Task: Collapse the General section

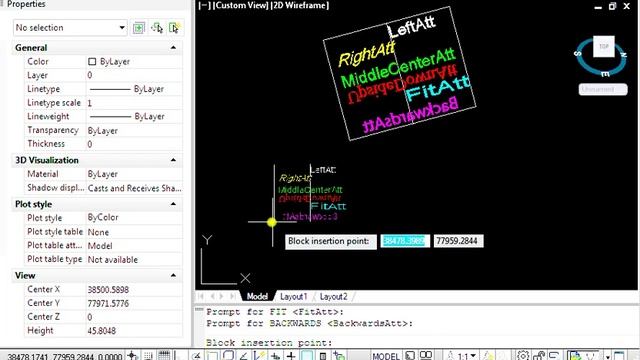Action: click(173, 48)
